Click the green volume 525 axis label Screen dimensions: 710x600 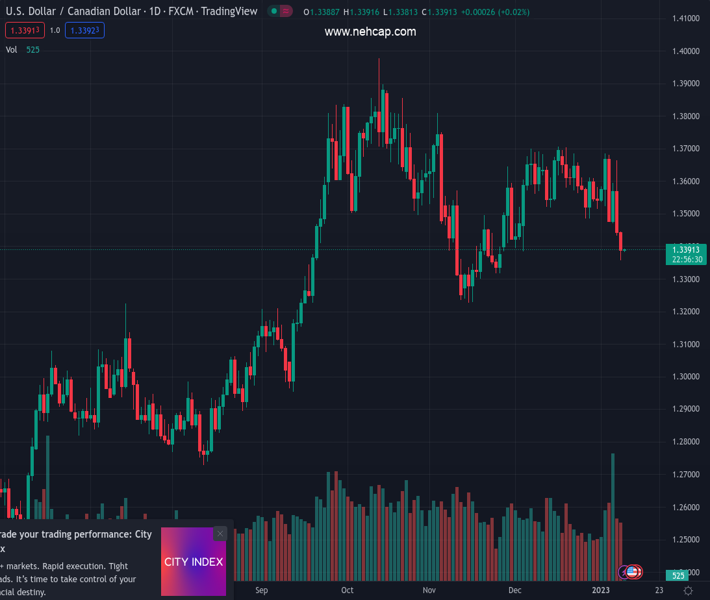[678, 576]
